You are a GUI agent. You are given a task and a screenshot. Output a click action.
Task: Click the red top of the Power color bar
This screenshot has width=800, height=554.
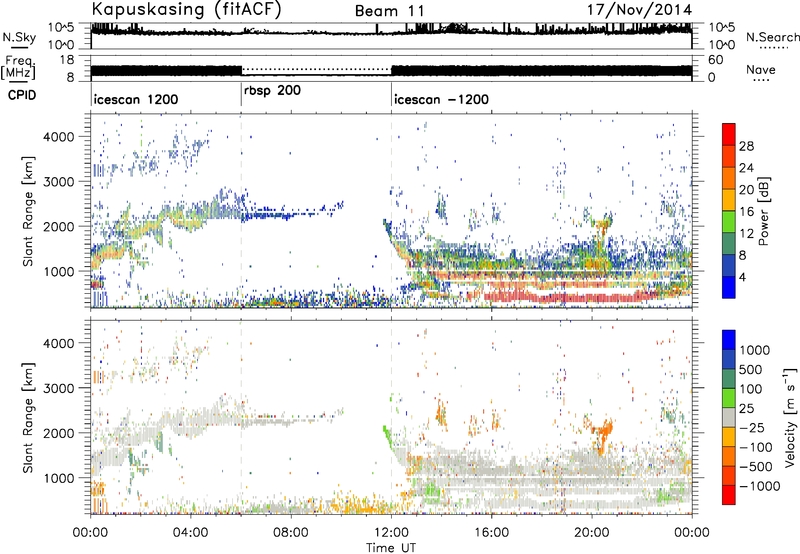(x=729, y=133)
